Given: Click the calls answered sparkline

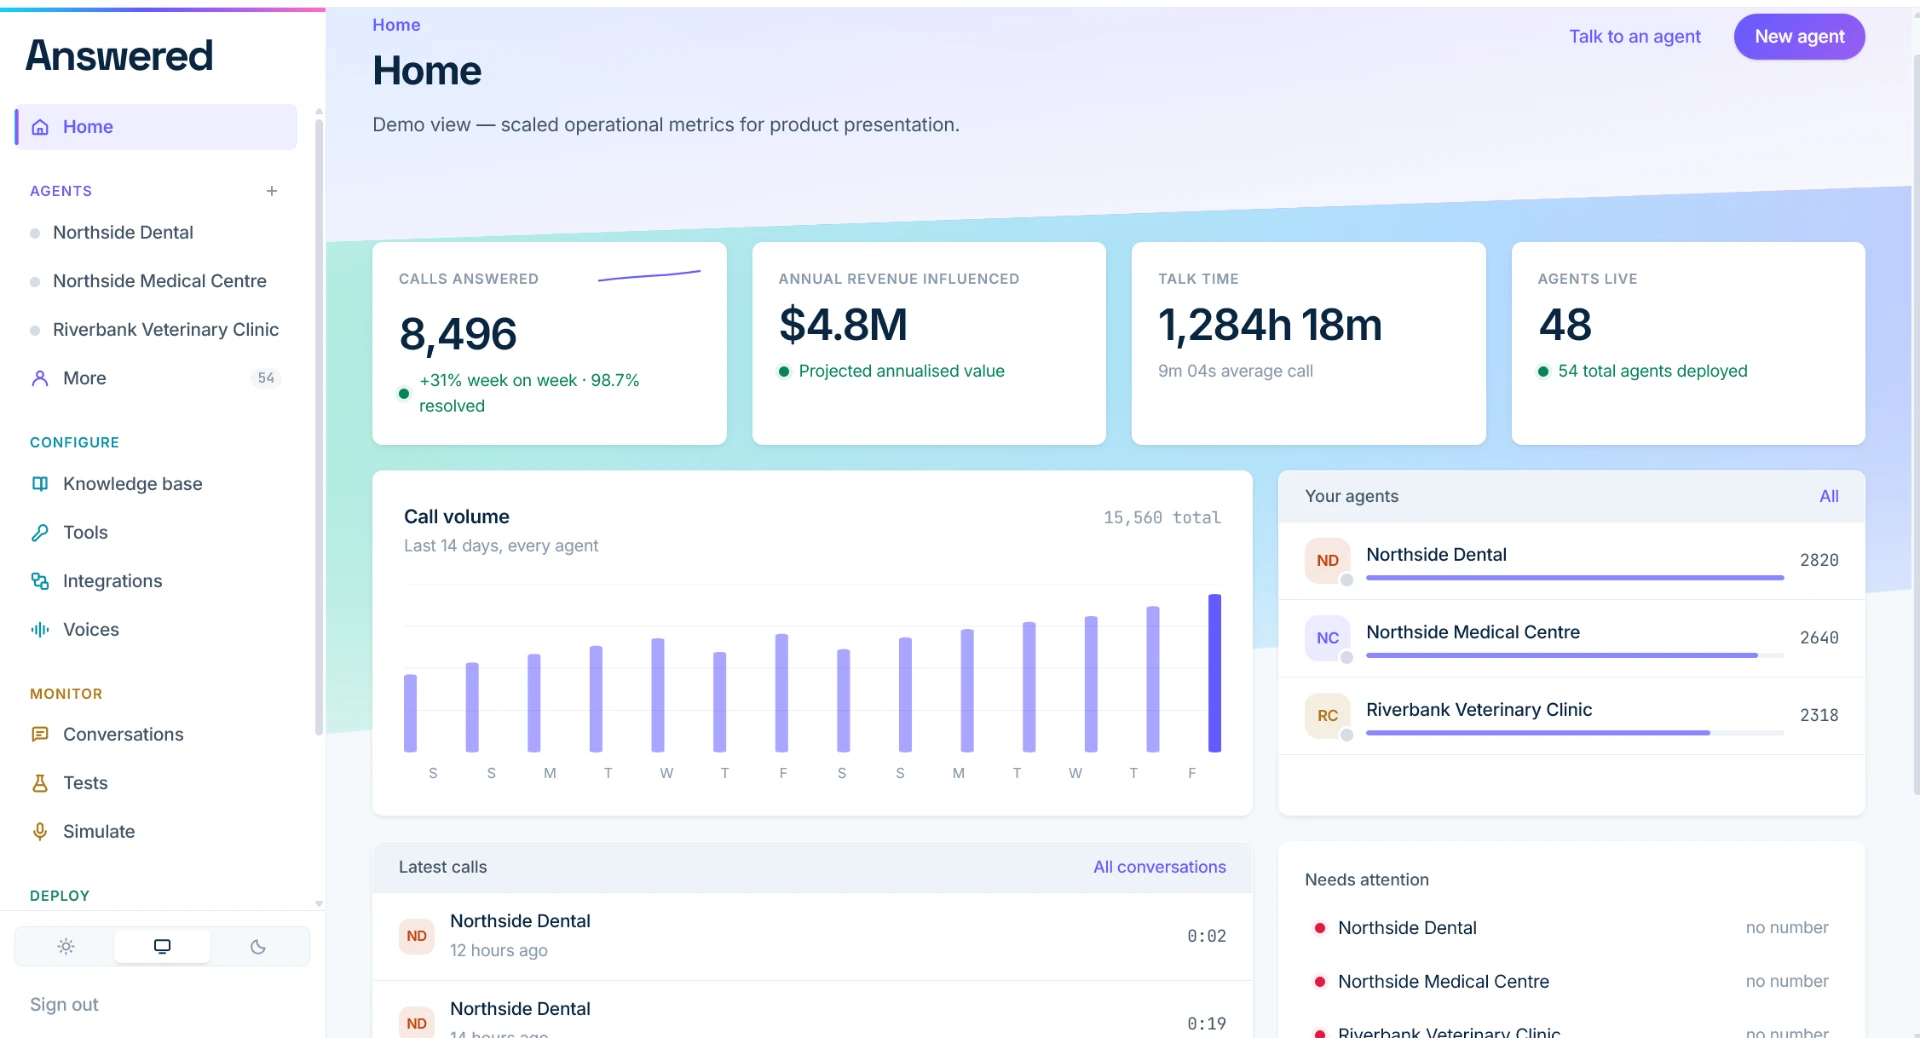Looking at the screenshot, I should point(649,275).
